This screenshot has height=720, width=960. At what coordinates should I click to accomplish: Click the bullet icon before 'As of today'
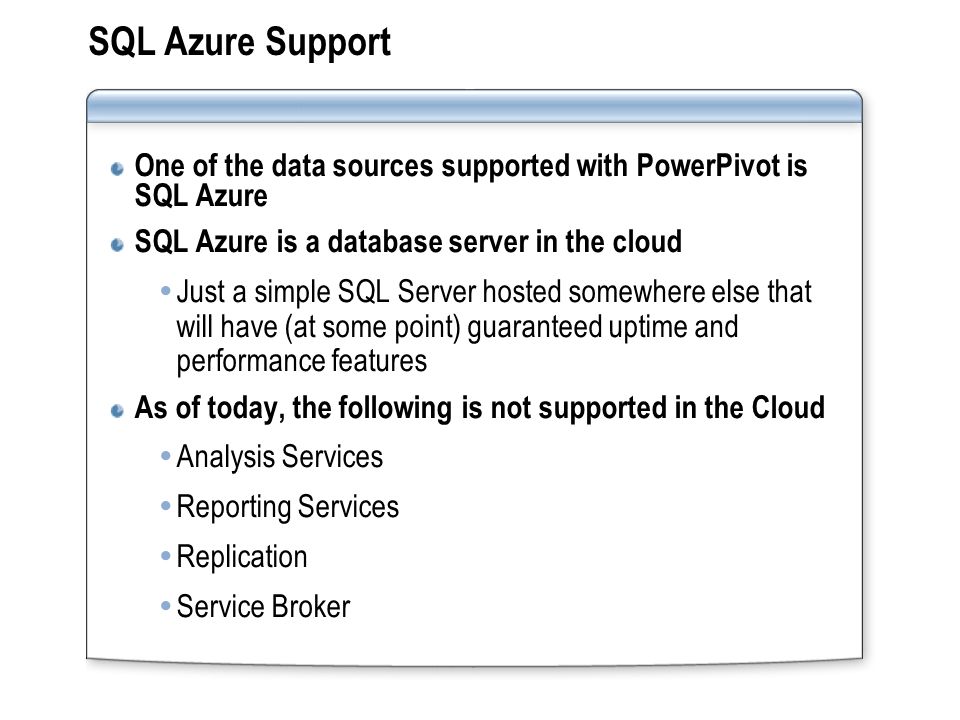pyautogui.click(x=117, y=410)
